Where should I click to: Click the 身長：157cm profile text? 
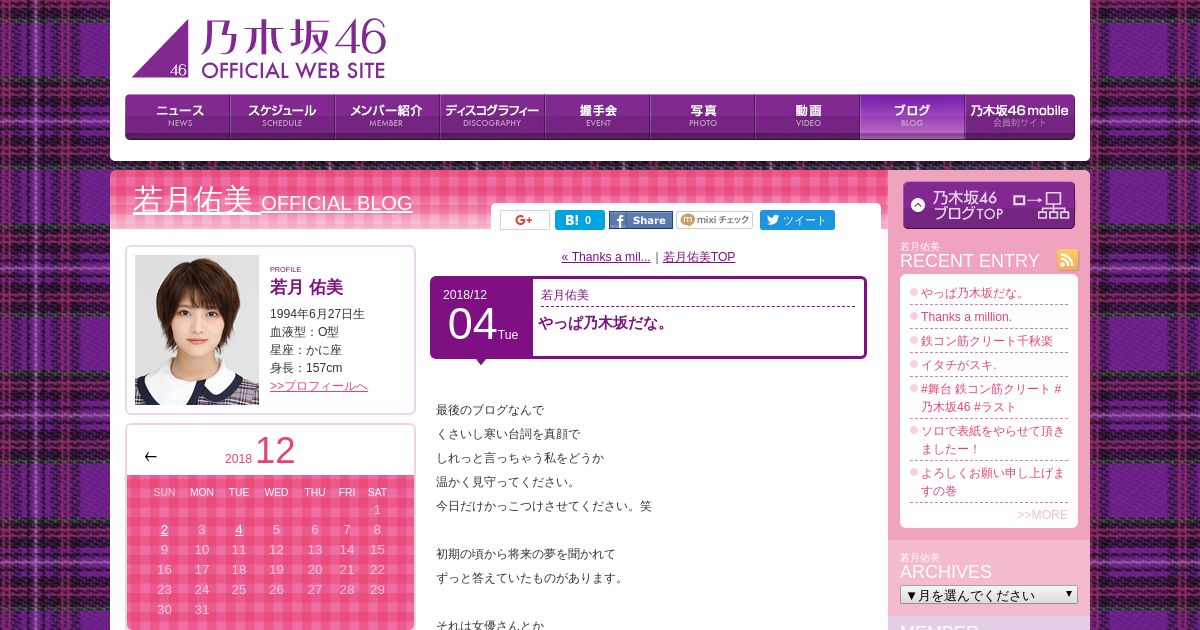point(306,368)
